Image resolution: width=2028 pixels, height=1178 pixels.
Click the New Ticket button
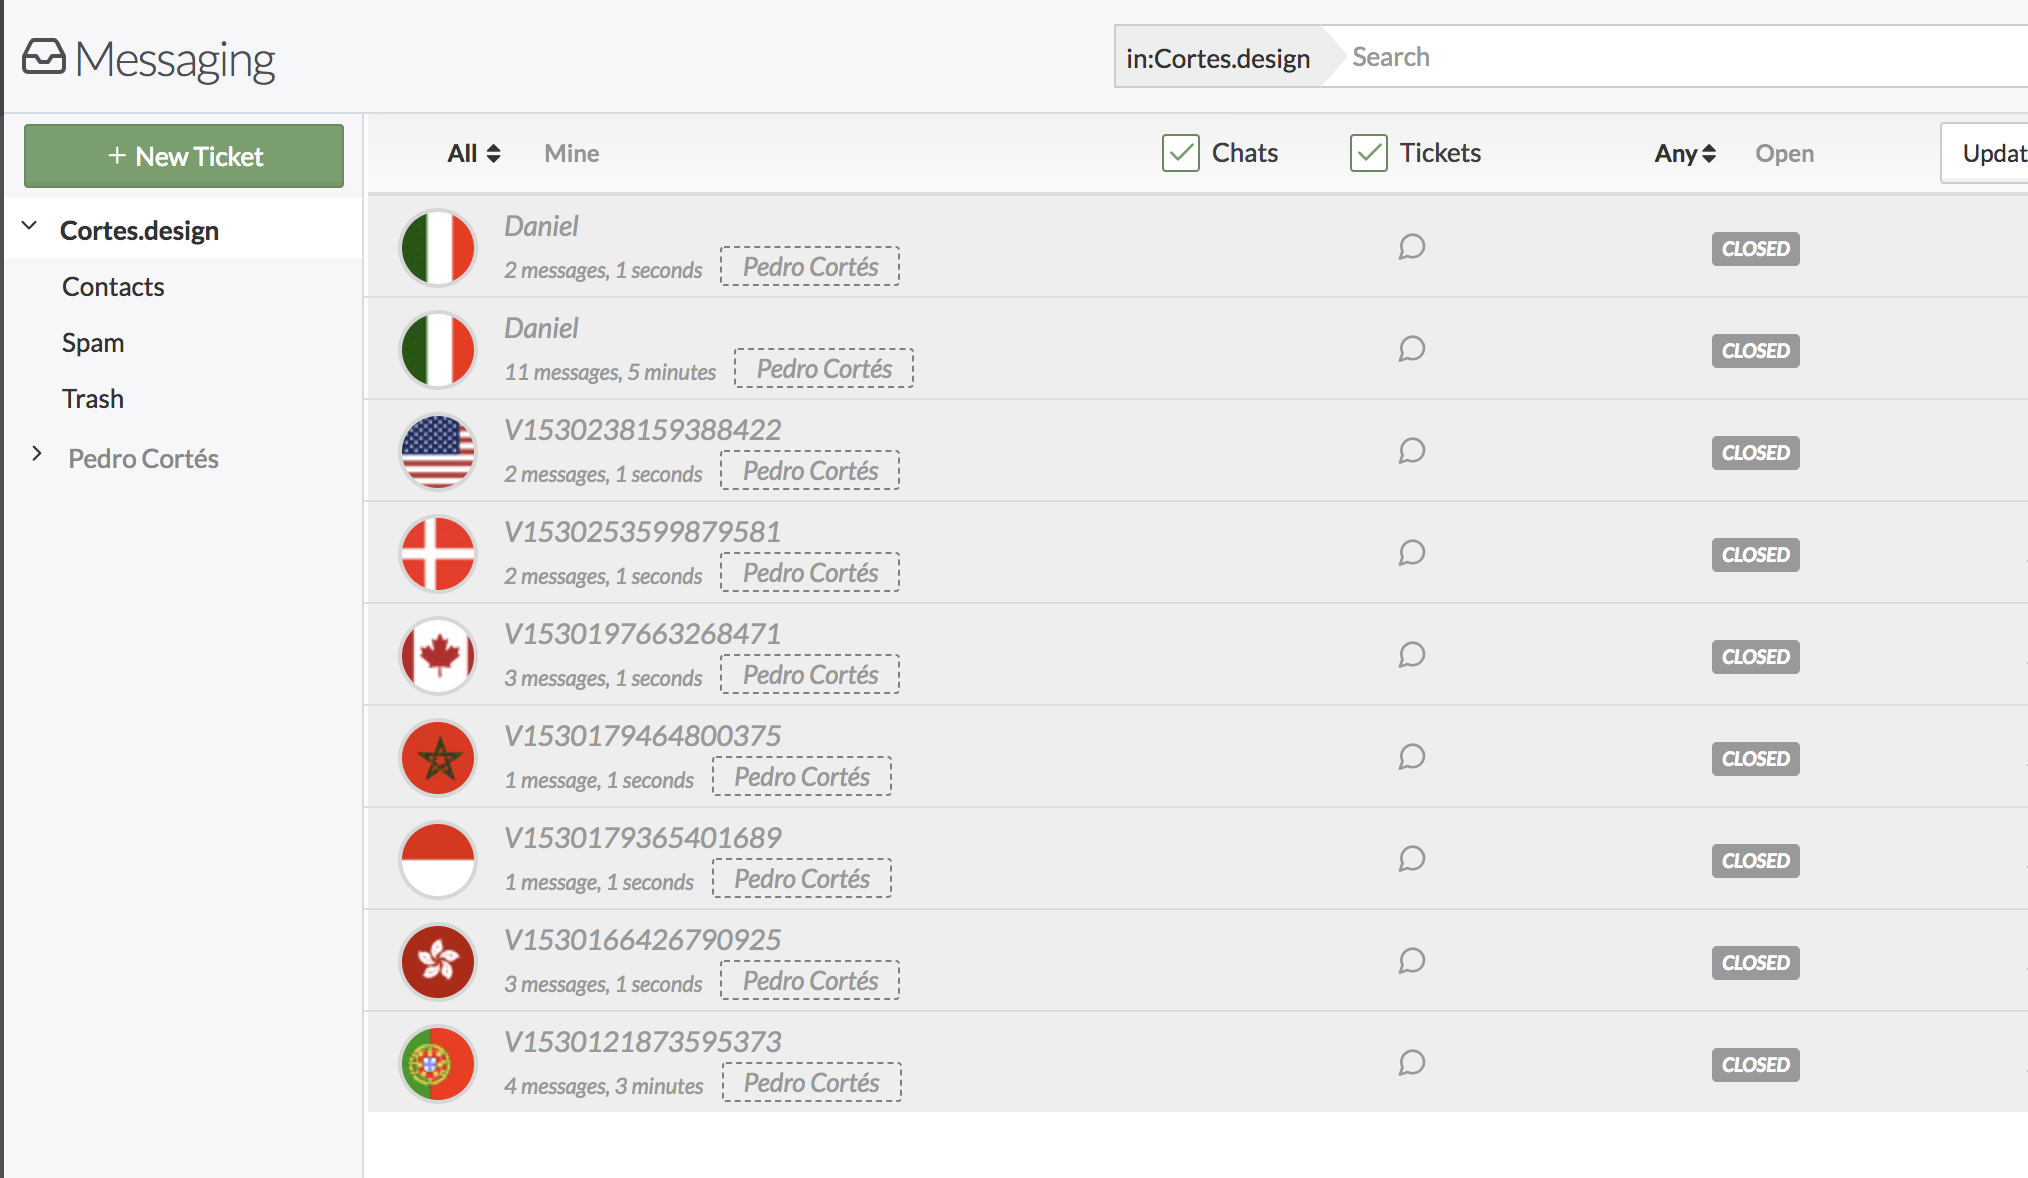point(184,156)
